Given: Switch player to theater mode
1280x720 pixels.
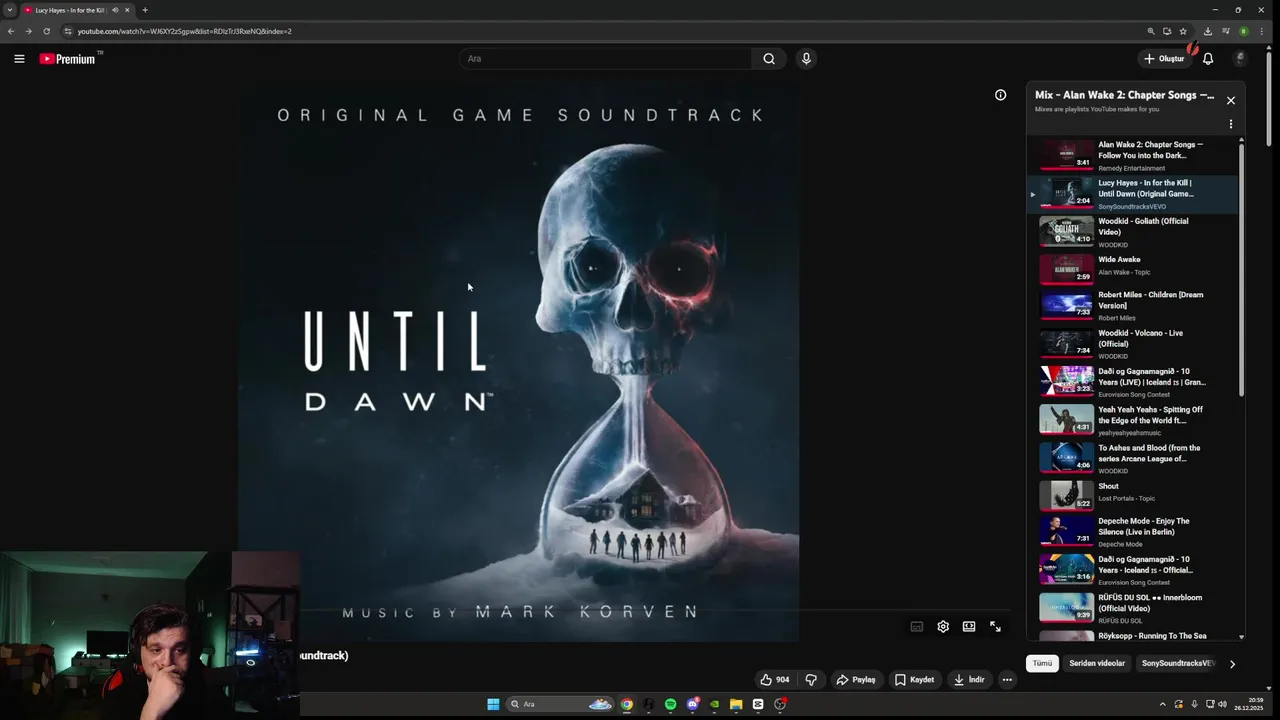Looking at the screenshot, I should 969,627.
